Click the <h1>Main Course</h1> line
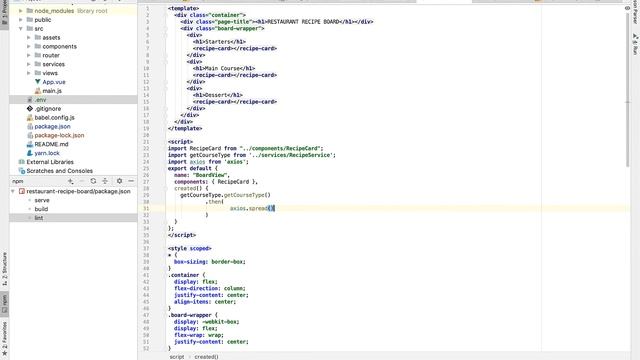640x360 pixels. click(x=224, y=68)
